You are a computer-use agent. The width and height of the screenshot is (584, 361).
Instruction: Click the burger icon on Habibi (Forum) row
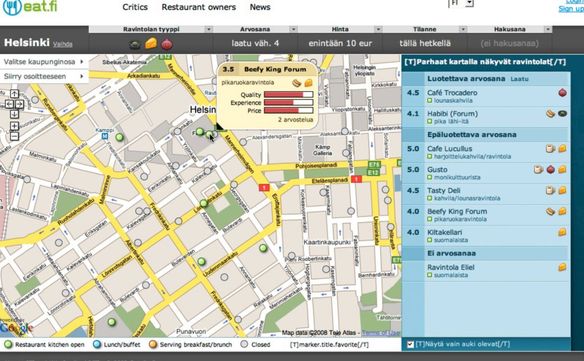pos(550,114)
